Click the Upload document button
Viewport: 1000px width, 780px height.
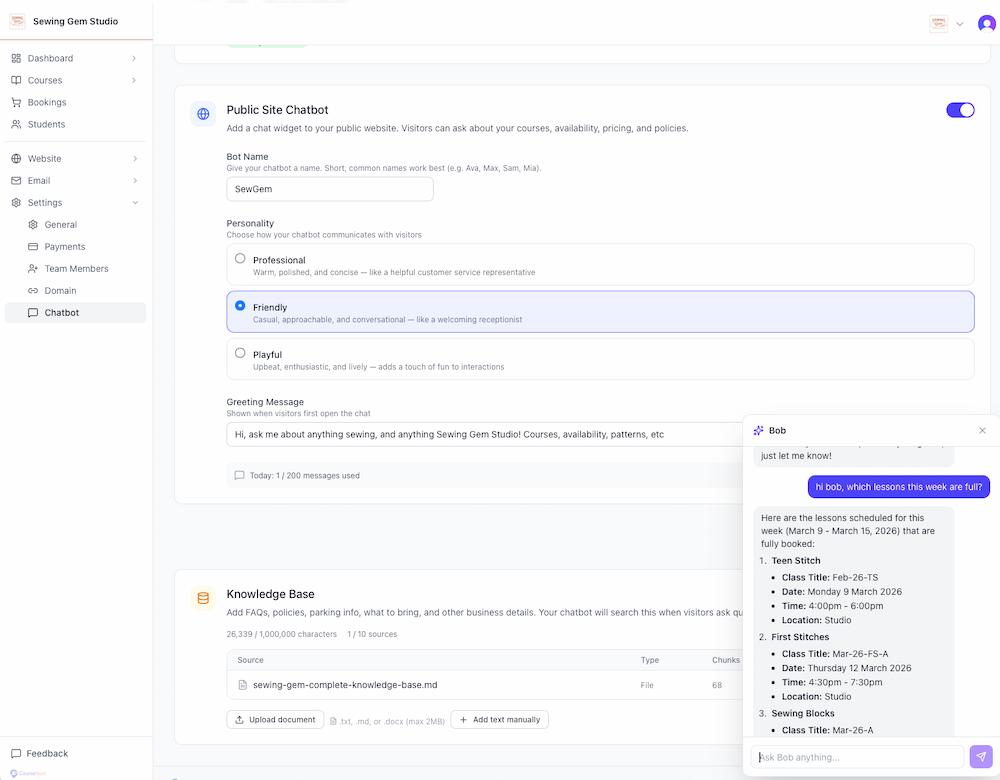(x=274, y=719)
